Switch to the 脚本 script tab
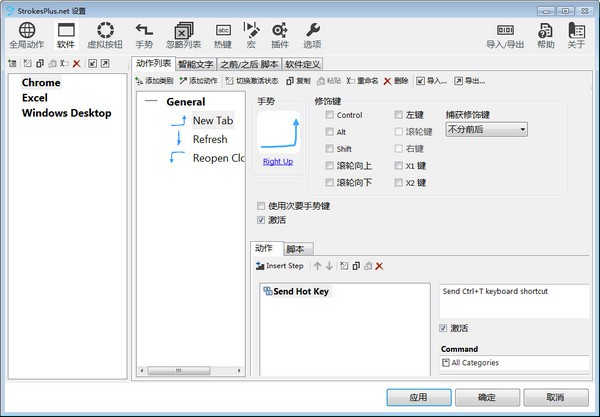This screenshot has height=417, width=600. click(297, 249)
